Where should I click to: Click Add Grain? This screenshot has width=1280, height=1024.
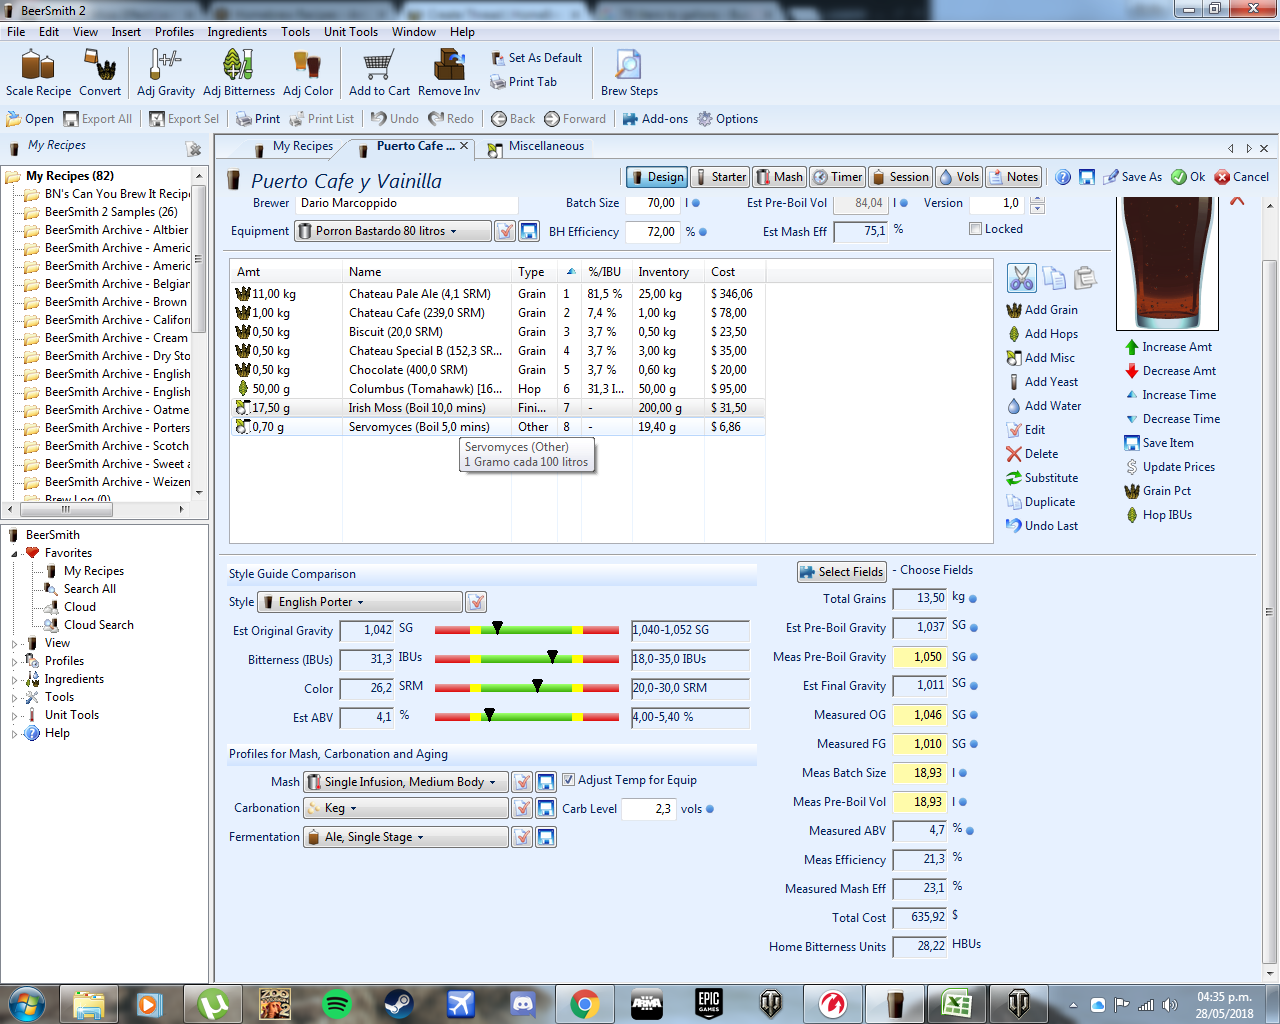1042,310
